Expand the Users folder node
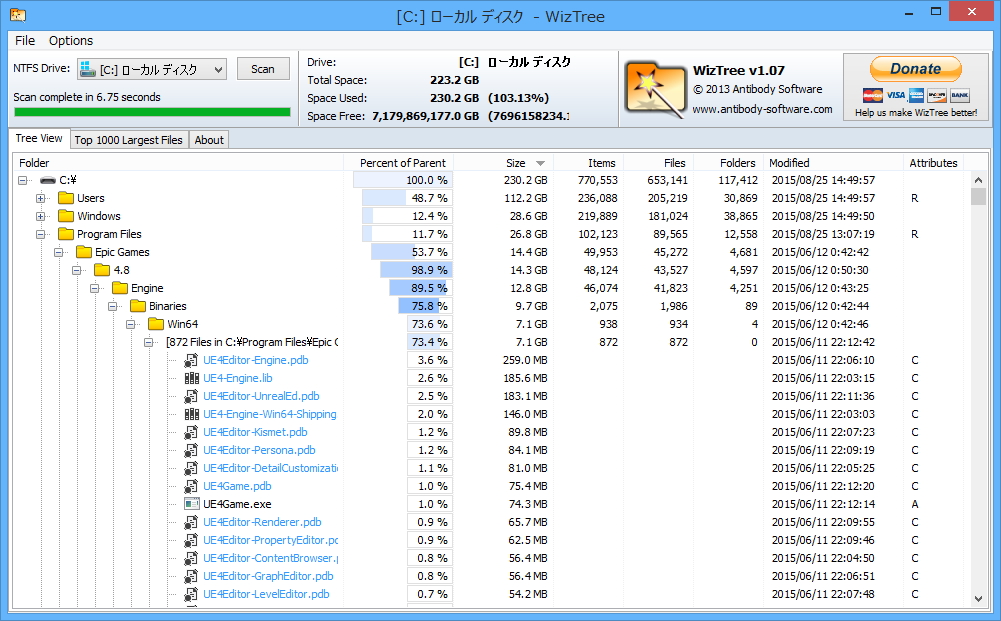Viewport: 1001px width, 621px height. click(x=40, y=198)
